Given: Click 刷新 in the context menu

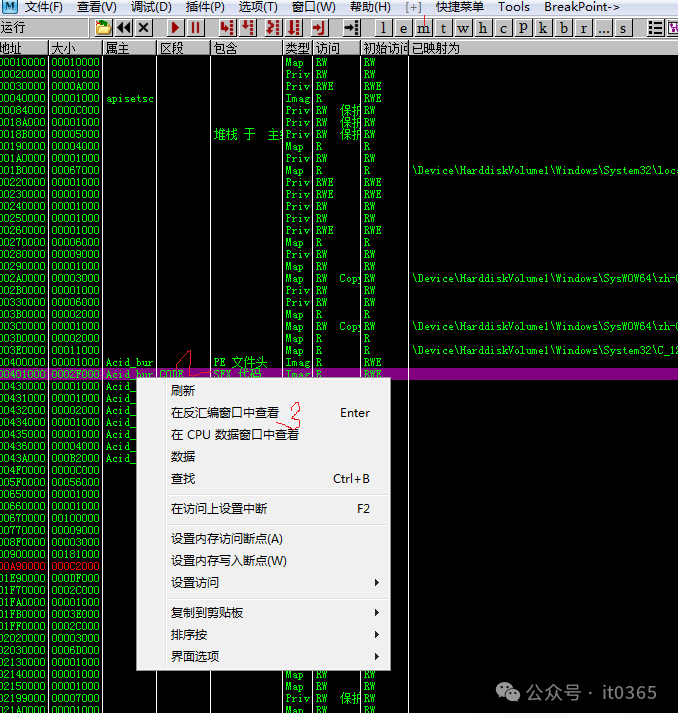Looking at the screenshot, I should click(x=183, y=391).
